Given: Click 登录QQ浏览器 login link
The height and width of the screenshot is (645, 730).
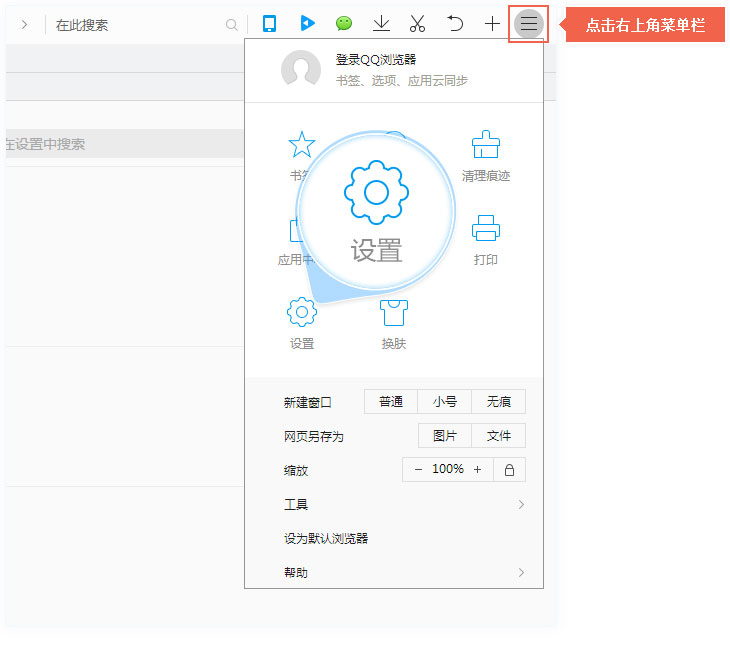Looking at the screenshot, I should pos(376,60).
